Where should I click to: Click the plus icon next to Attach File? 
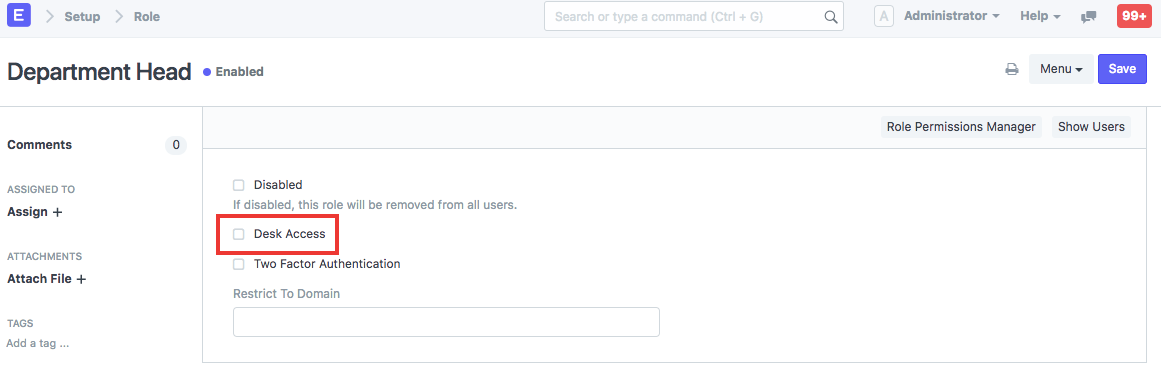point(81,280)
